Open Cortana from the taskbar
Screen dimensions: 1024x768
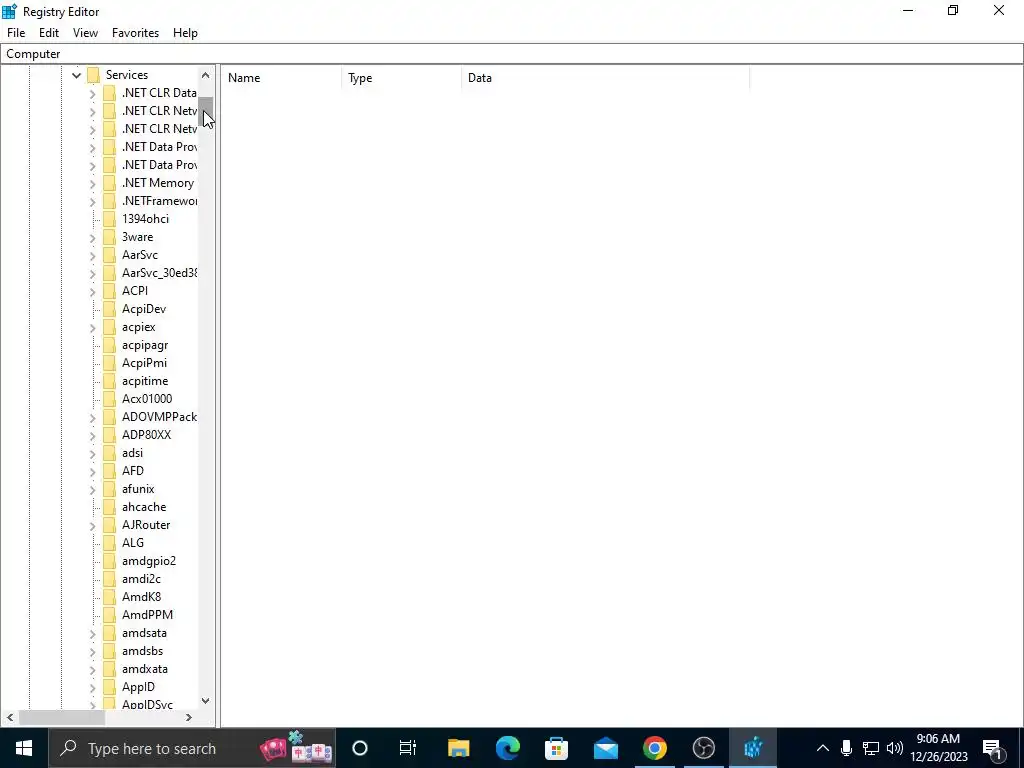[x=360, y=748]
